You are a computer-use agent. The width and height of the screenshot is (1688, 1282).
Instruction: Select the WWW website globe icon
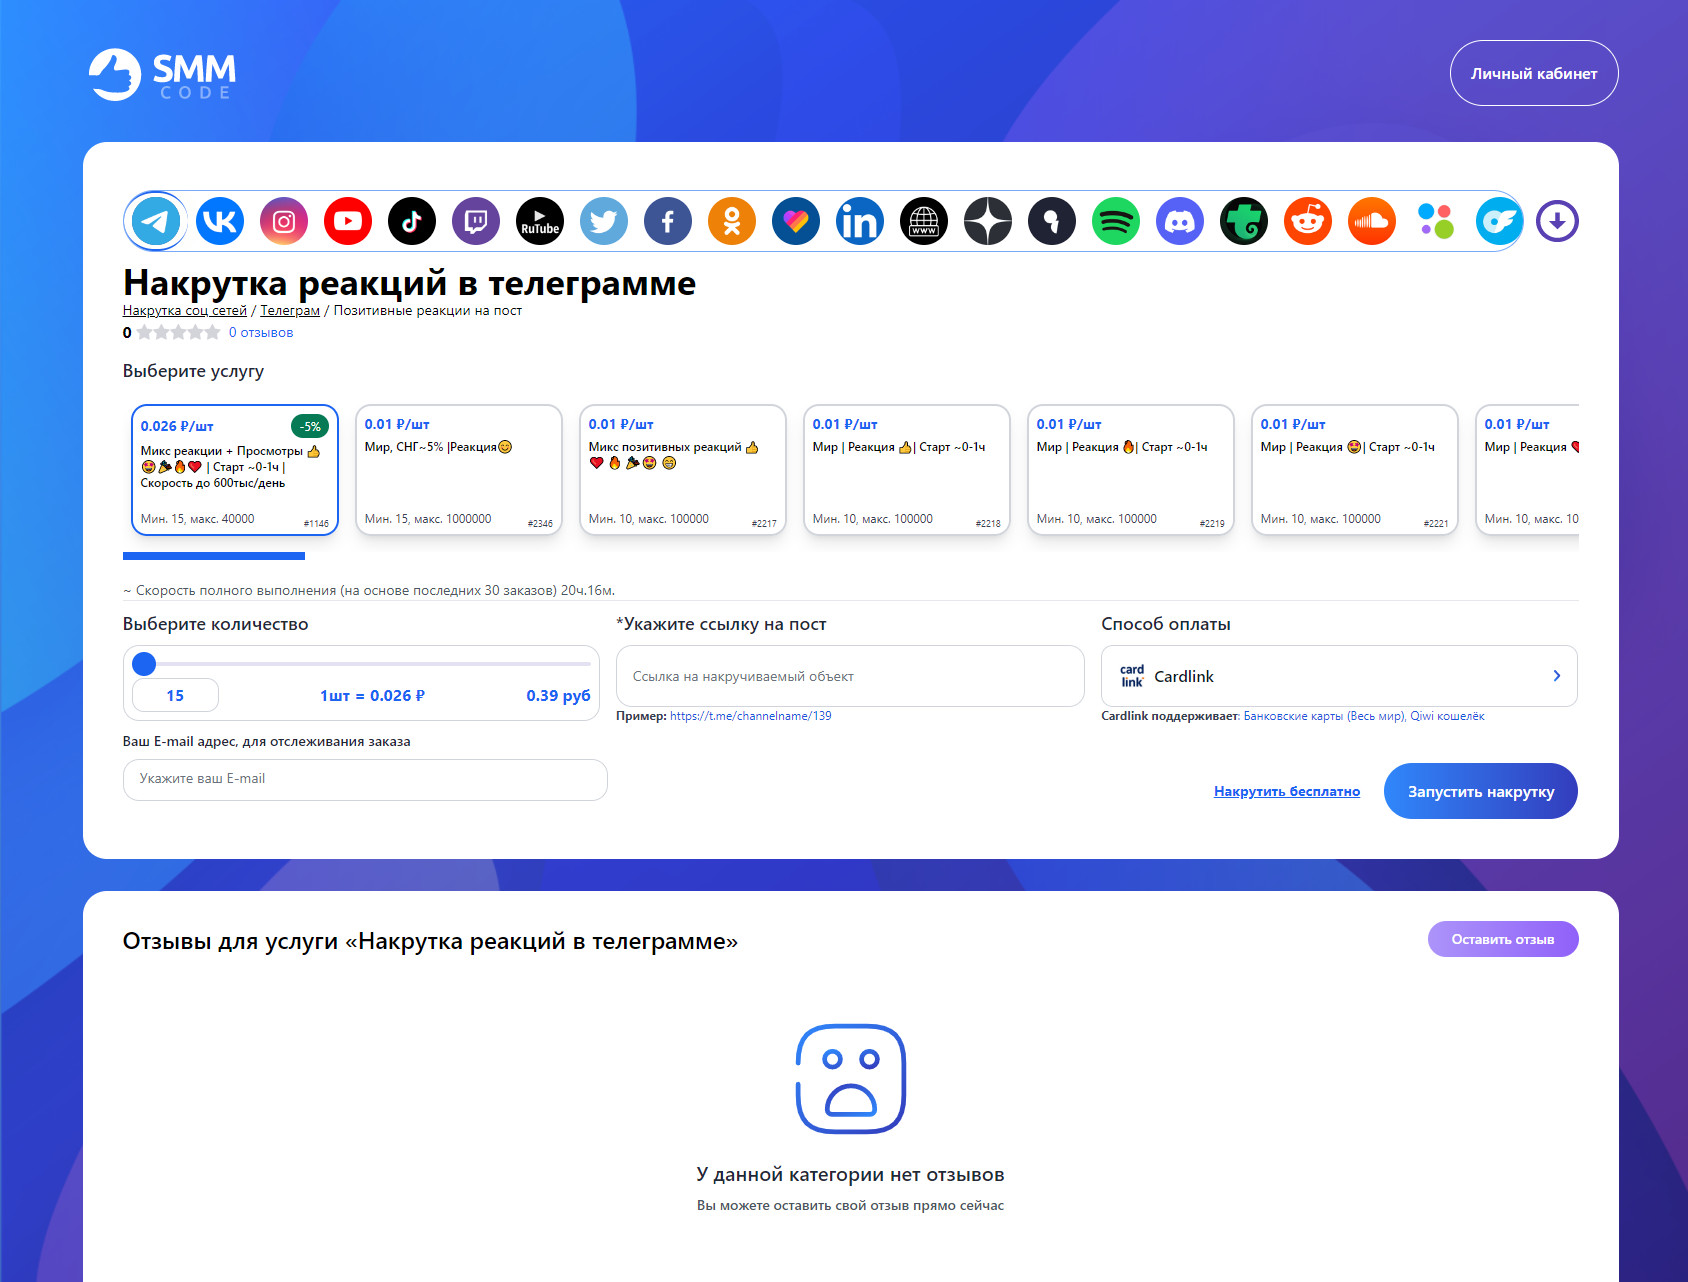924,221
